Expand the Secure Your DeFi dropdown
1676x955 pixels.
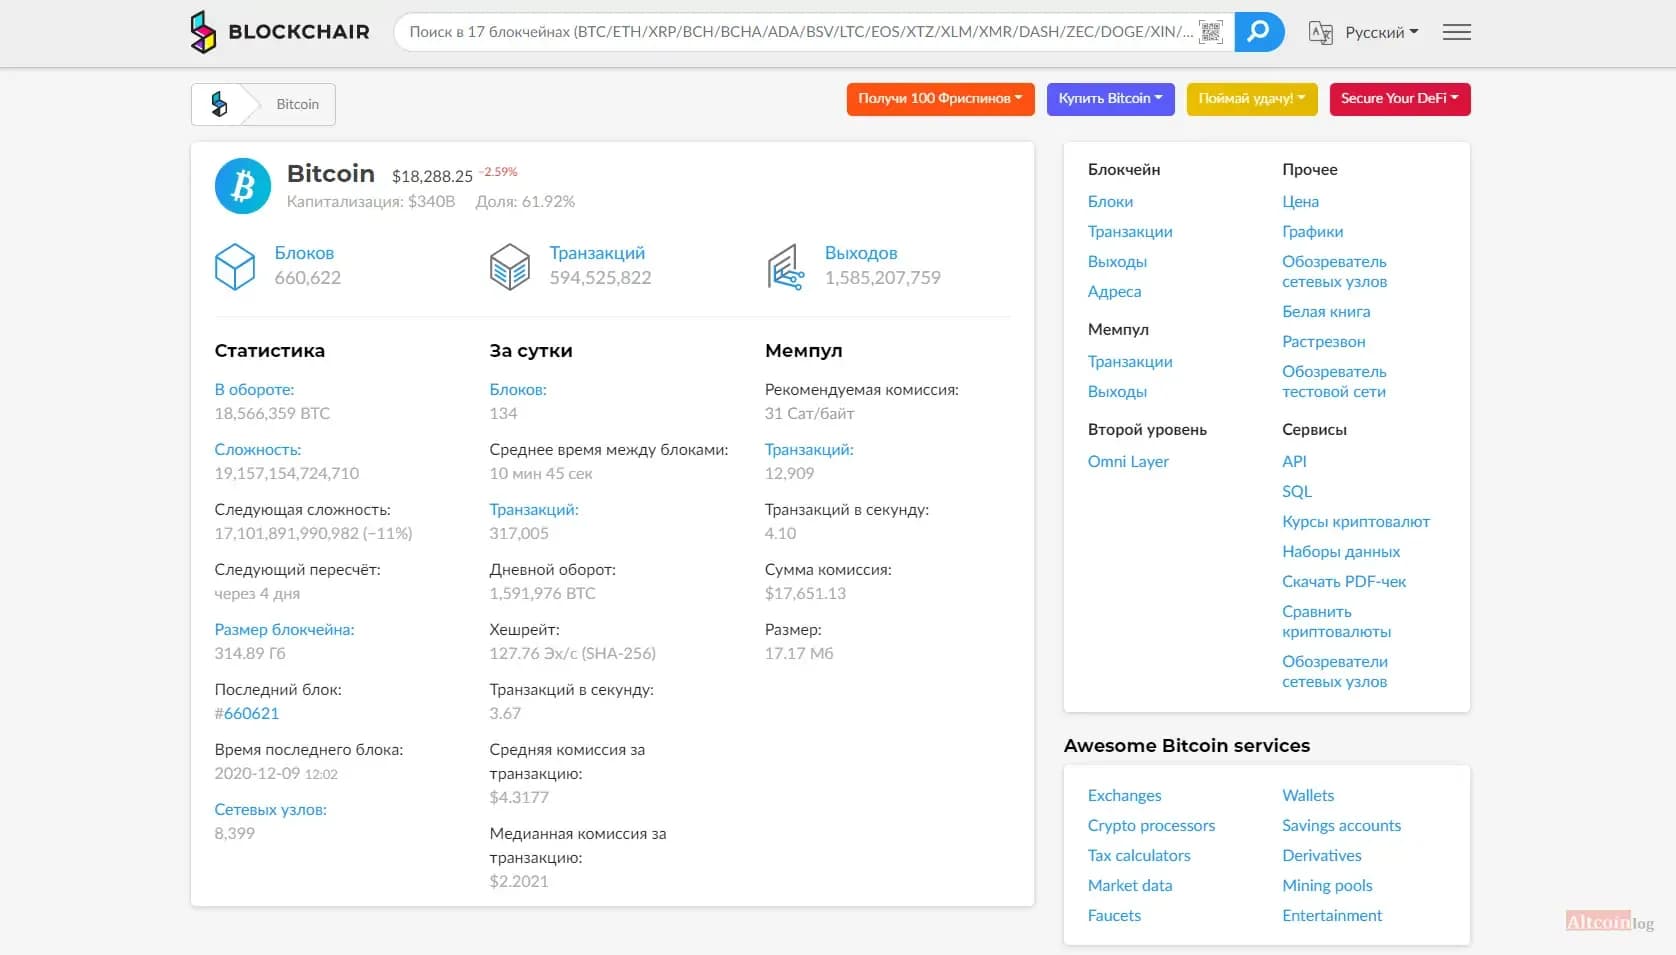pos(1400,99)
